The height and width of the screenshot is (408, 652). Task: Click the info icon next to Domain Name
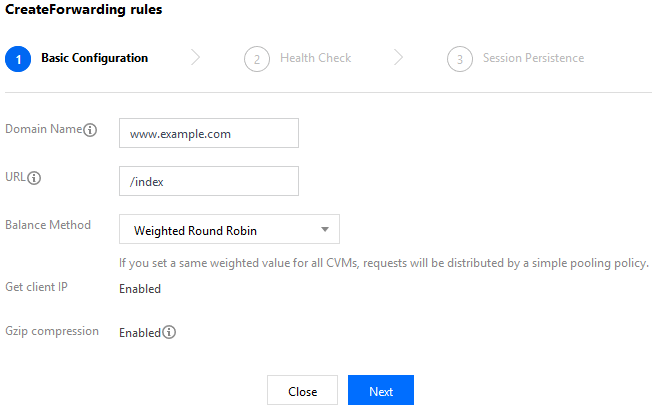coord(90,130)
